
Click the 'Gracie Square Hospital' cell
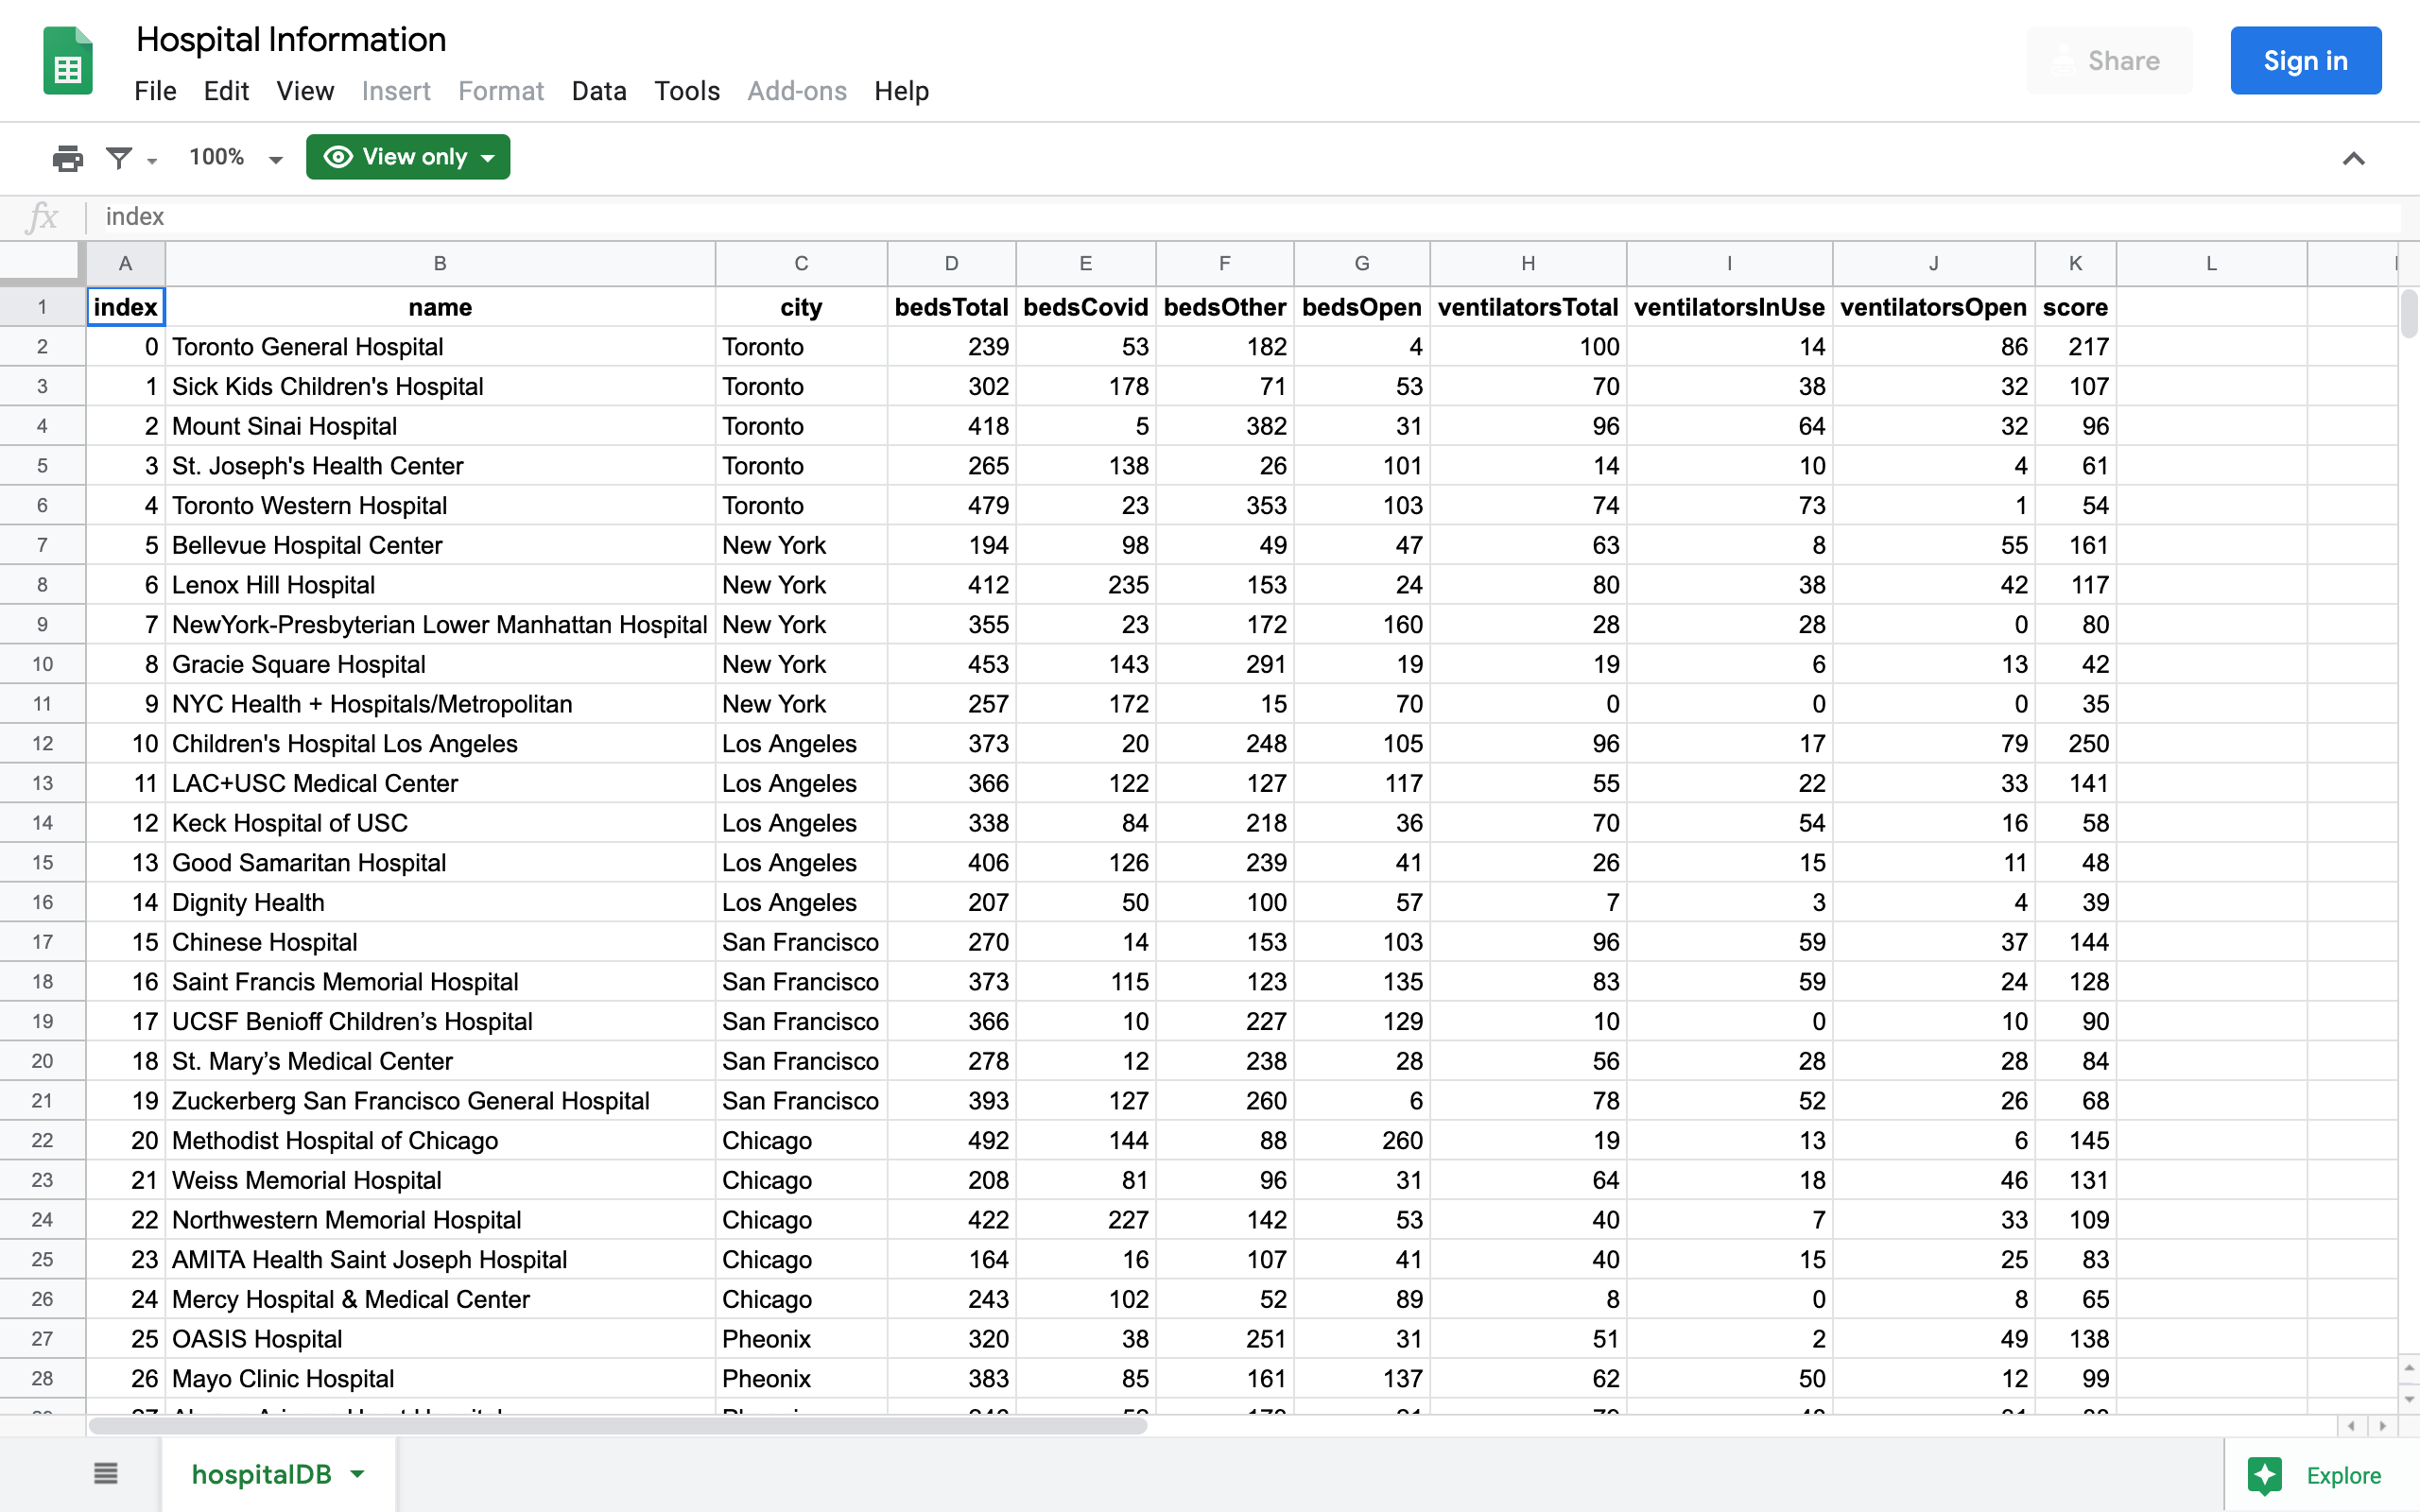click(440, 664)
